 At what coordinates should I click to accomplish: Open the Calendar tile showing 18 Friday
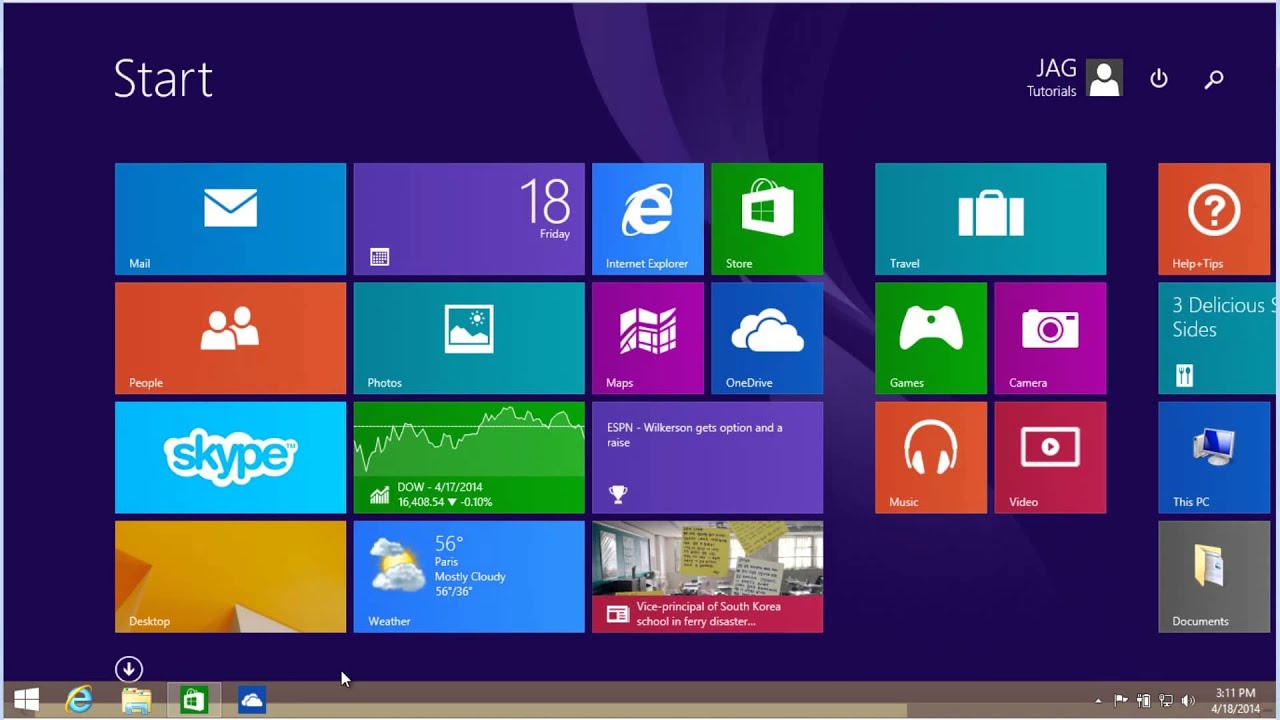(x=469, y=219)
